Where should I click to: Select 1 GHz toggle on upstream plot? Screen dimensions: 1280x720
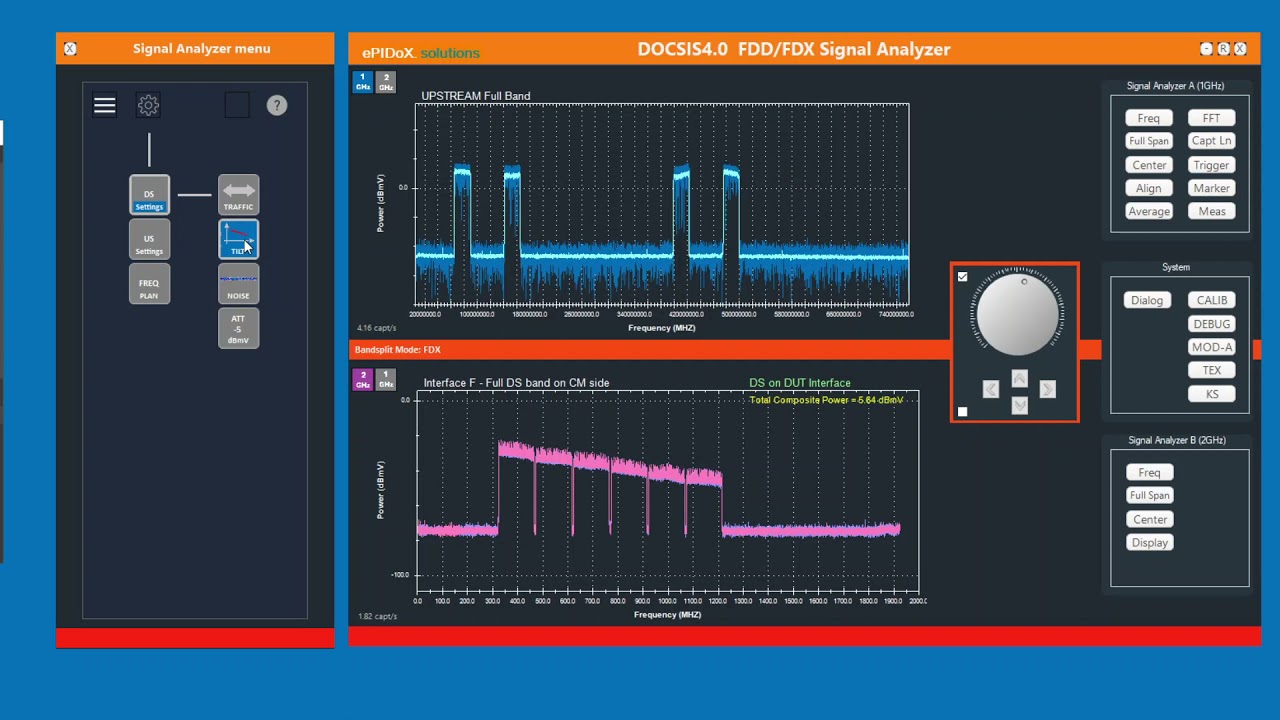(x=363, y=82)
